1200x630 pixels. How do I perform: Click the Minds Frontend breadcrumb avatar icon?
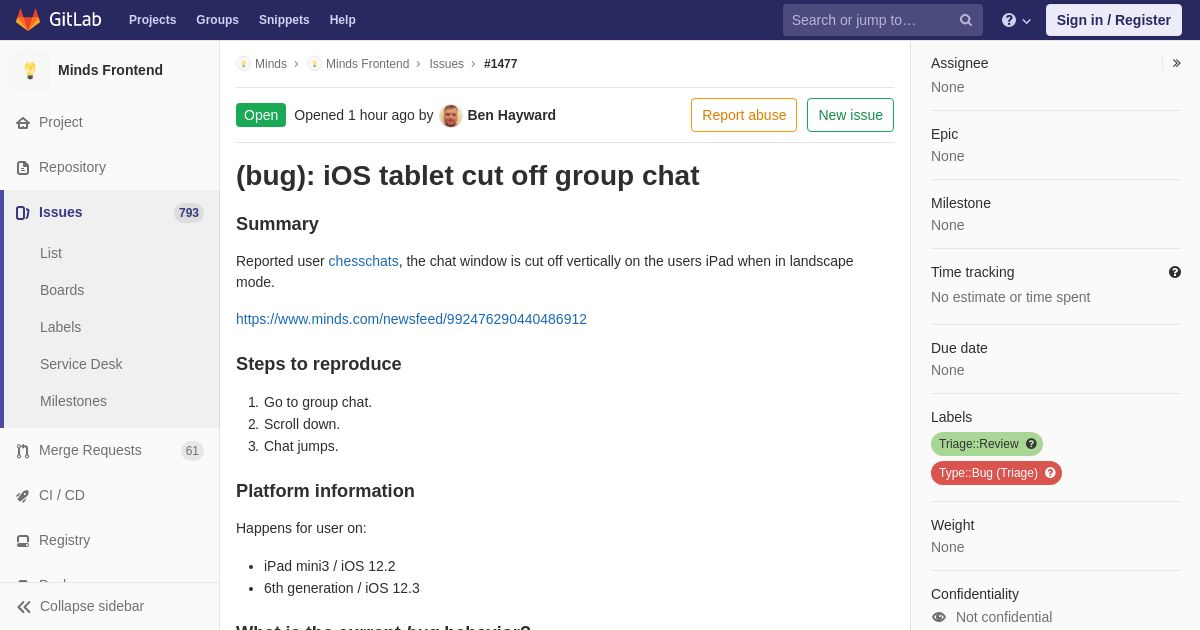pyautogui.click(x=314, y=64)
